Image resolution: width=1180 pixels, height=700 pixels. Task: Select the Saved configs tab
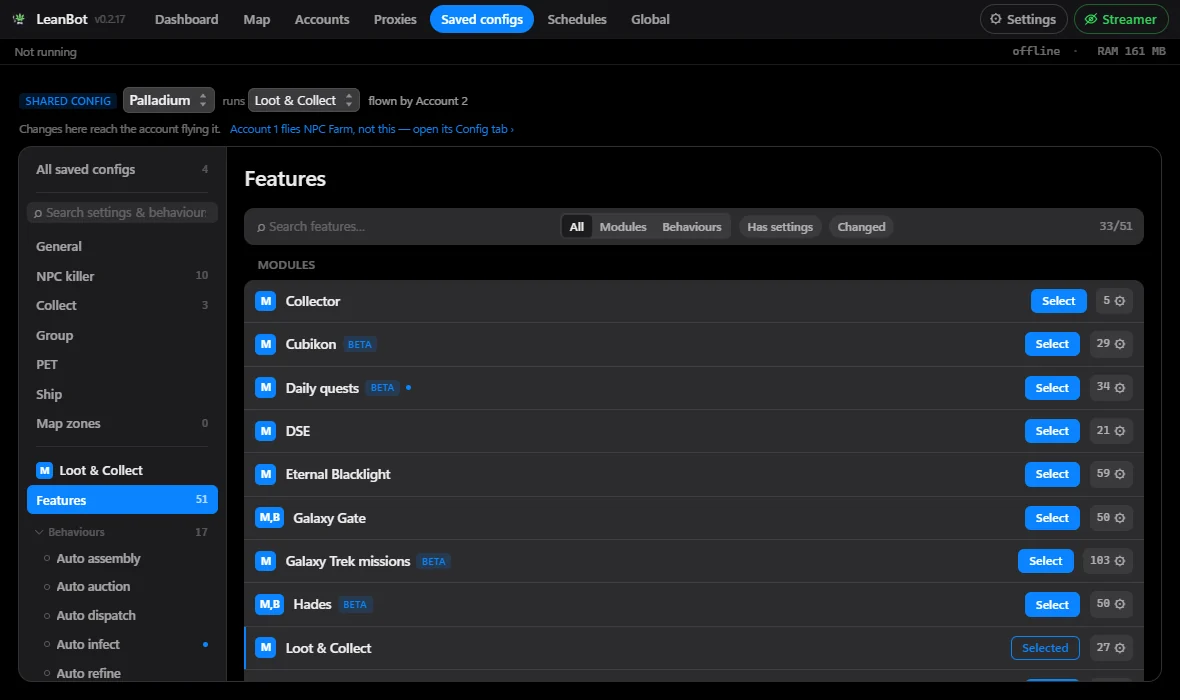pyautogui.click(x=482, y=19)
